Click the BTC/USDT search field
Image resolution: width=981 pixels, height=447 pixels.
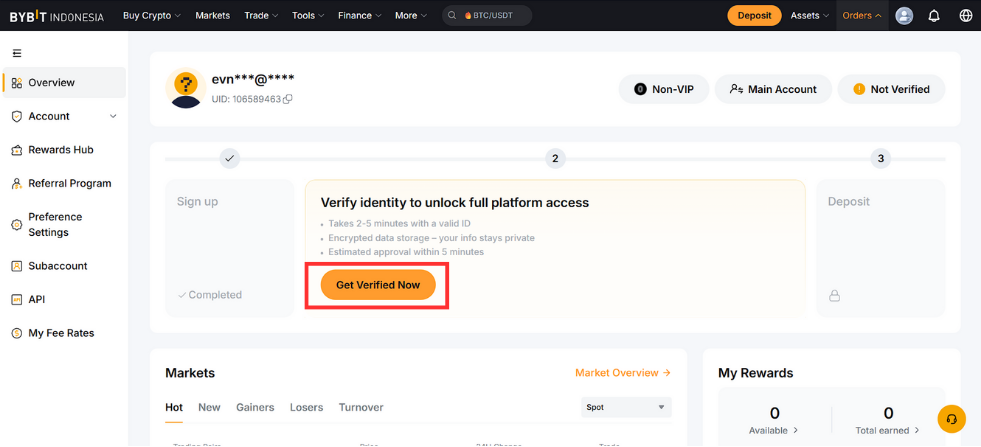pos(487,16)
